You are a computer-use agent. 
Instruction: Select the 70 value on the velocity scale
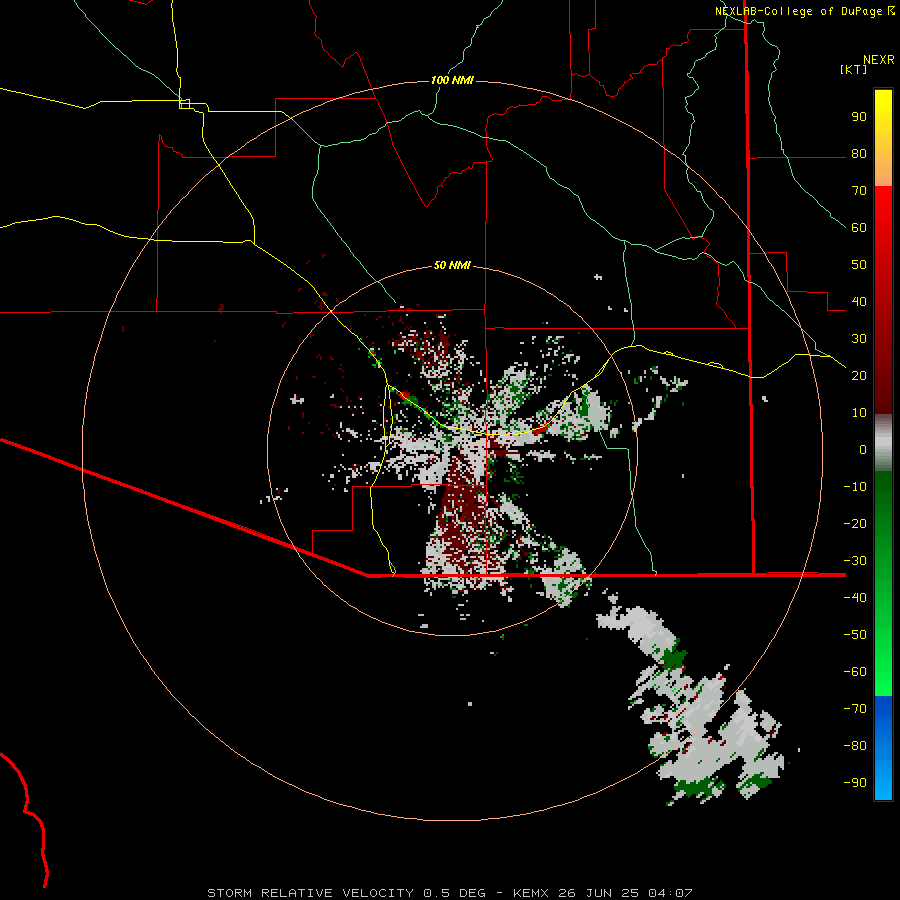tap(859, 191)
